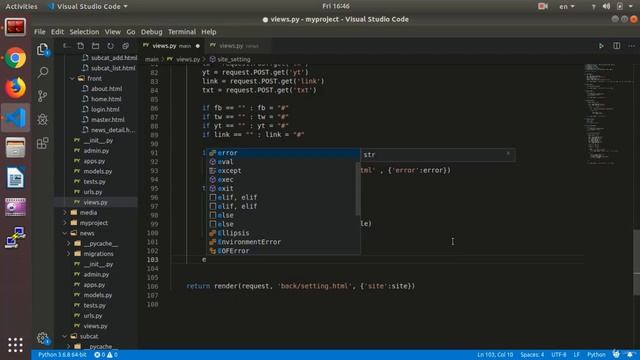Open the Go menu

pyautogui.click(x=131, y=32)
